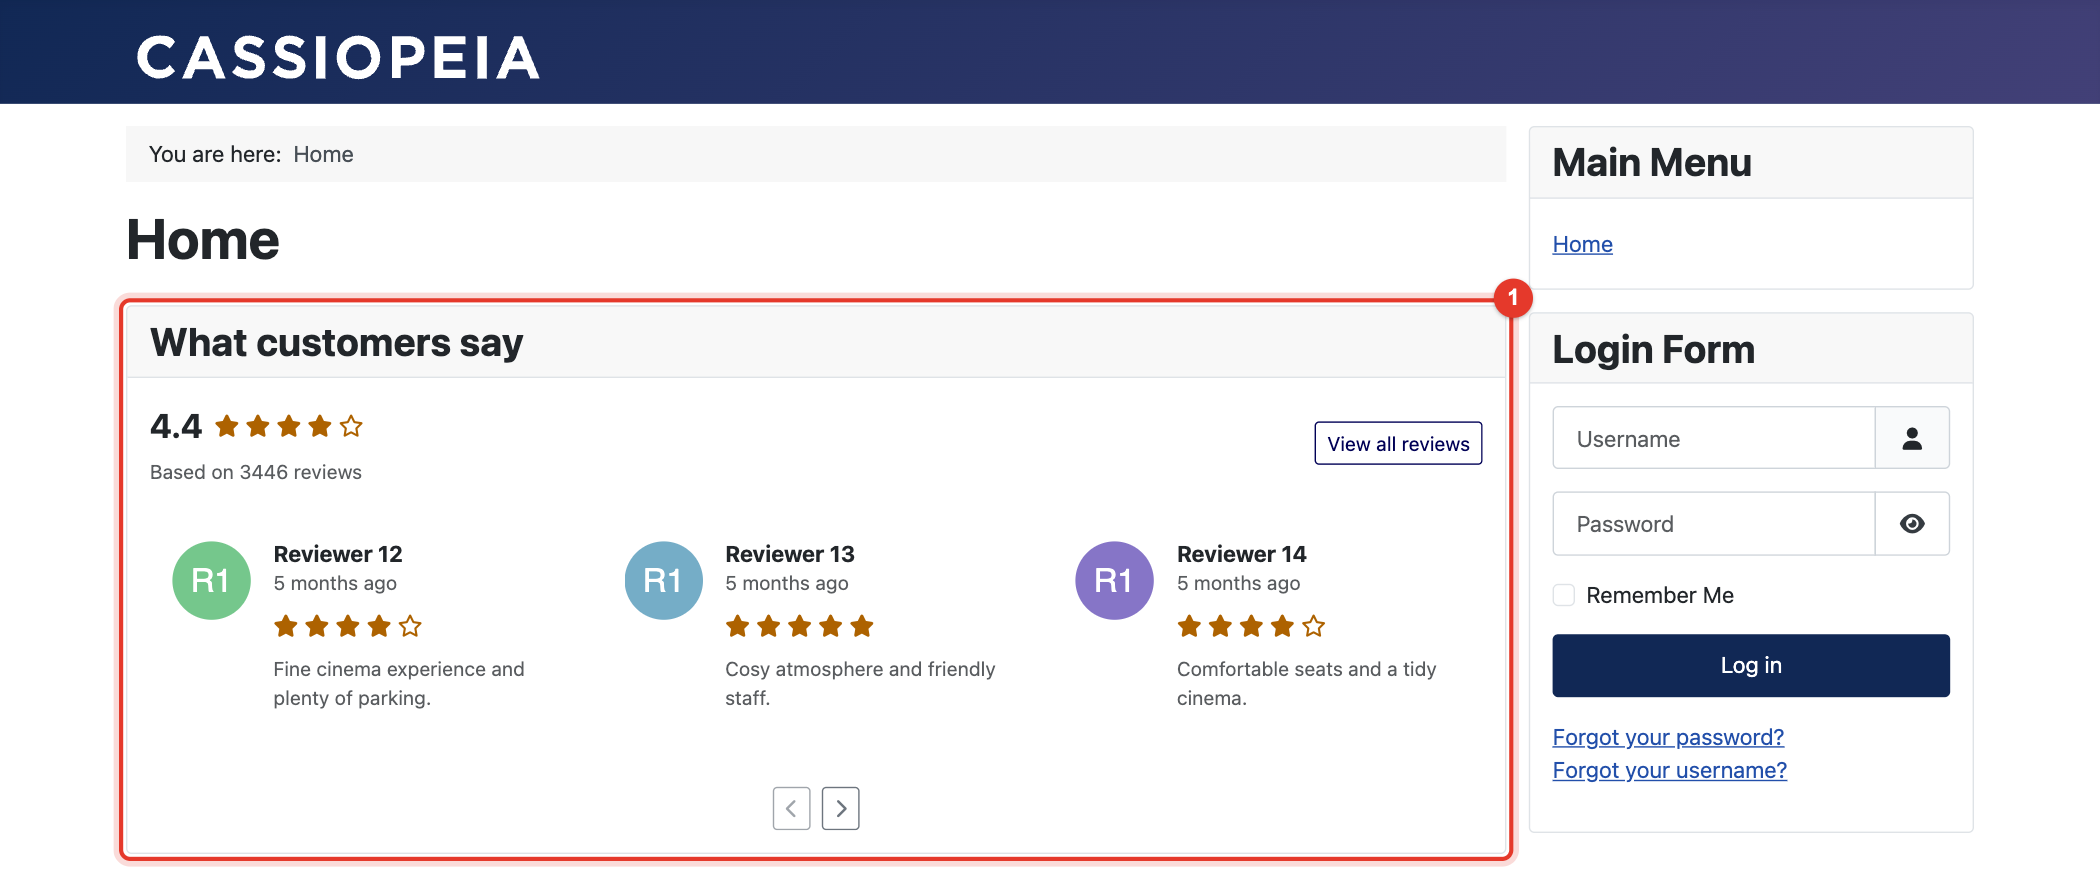Screen dimensions: 2100x896
Task: Click Reviewer 12 green avatar
Action: pos(211,580)
